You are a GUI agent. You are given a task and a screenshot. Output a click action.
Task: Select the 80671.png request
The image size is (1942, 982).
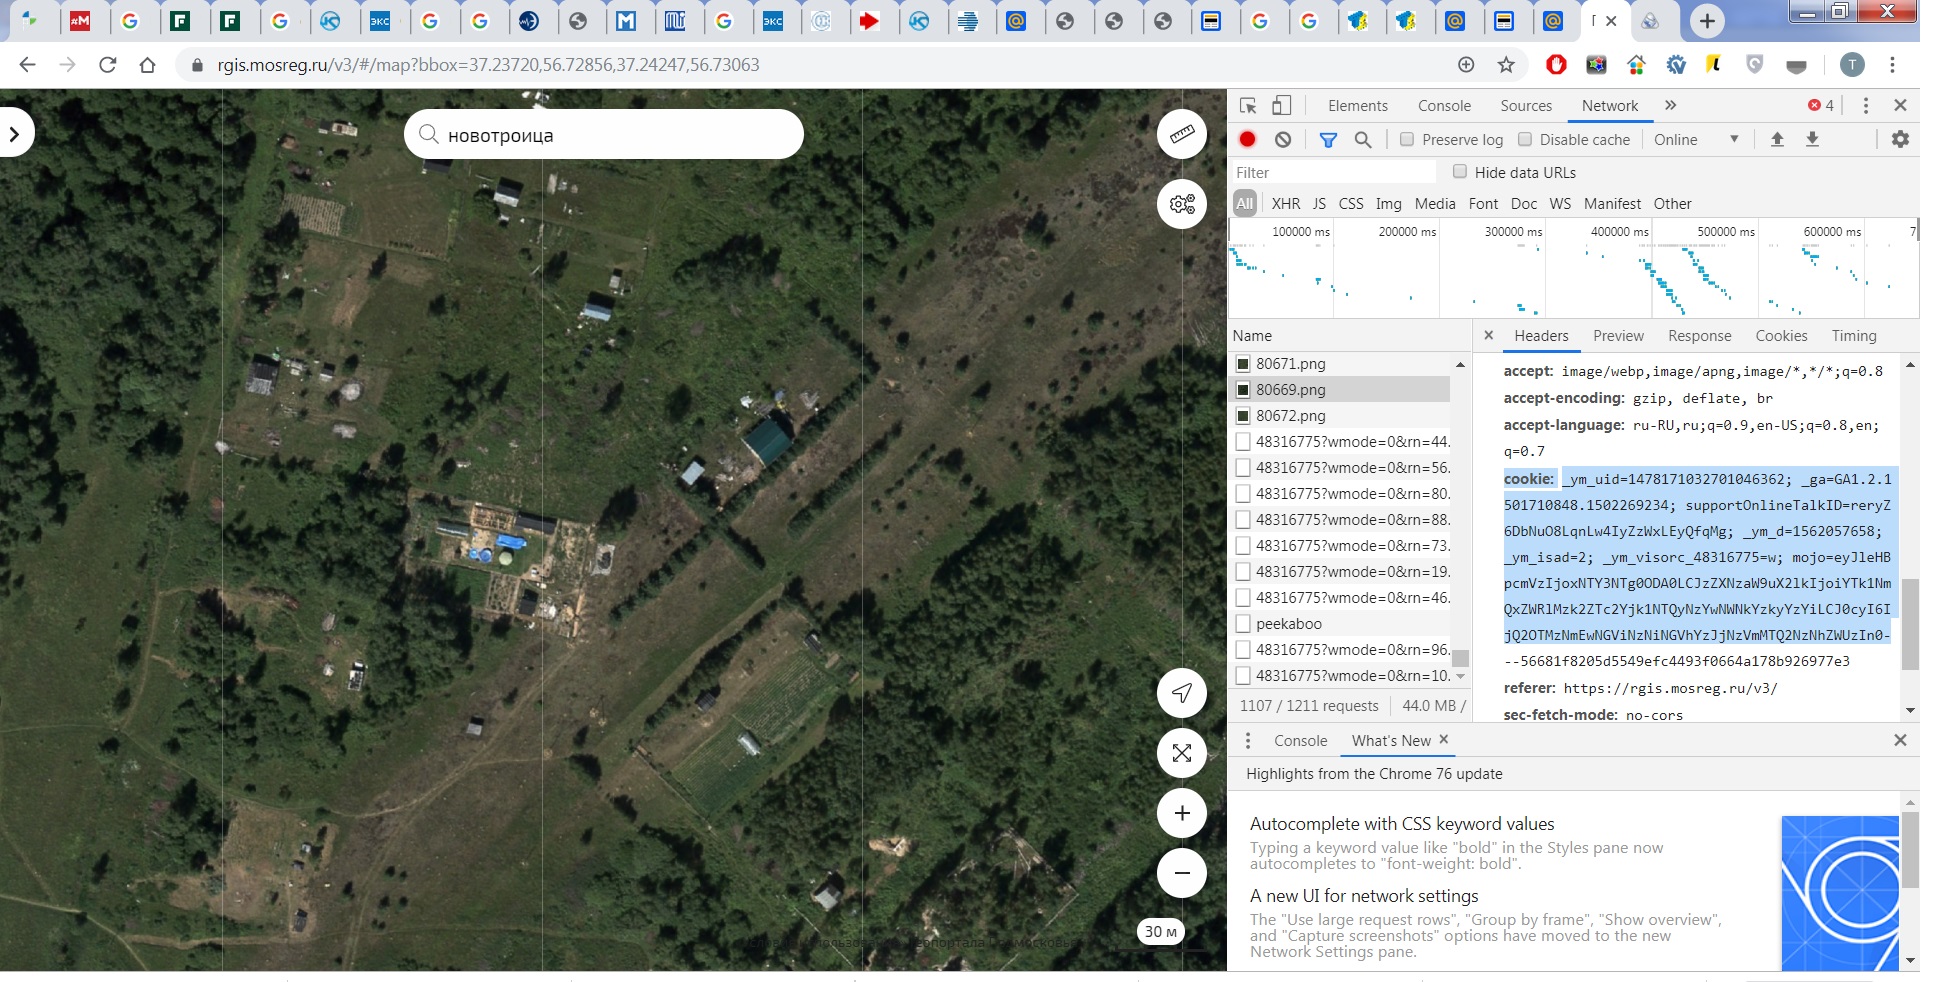(1290, 364)
